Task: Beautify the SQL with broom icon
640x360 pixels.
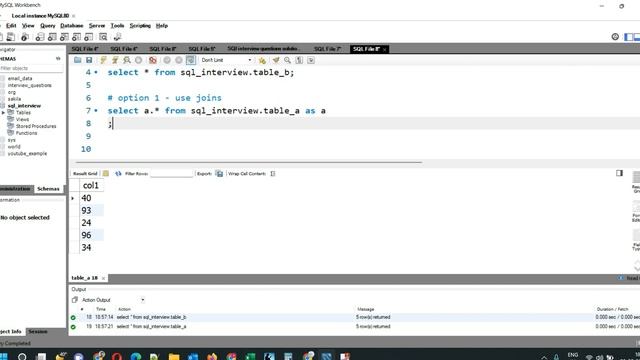Action: (x=276, y=60)
